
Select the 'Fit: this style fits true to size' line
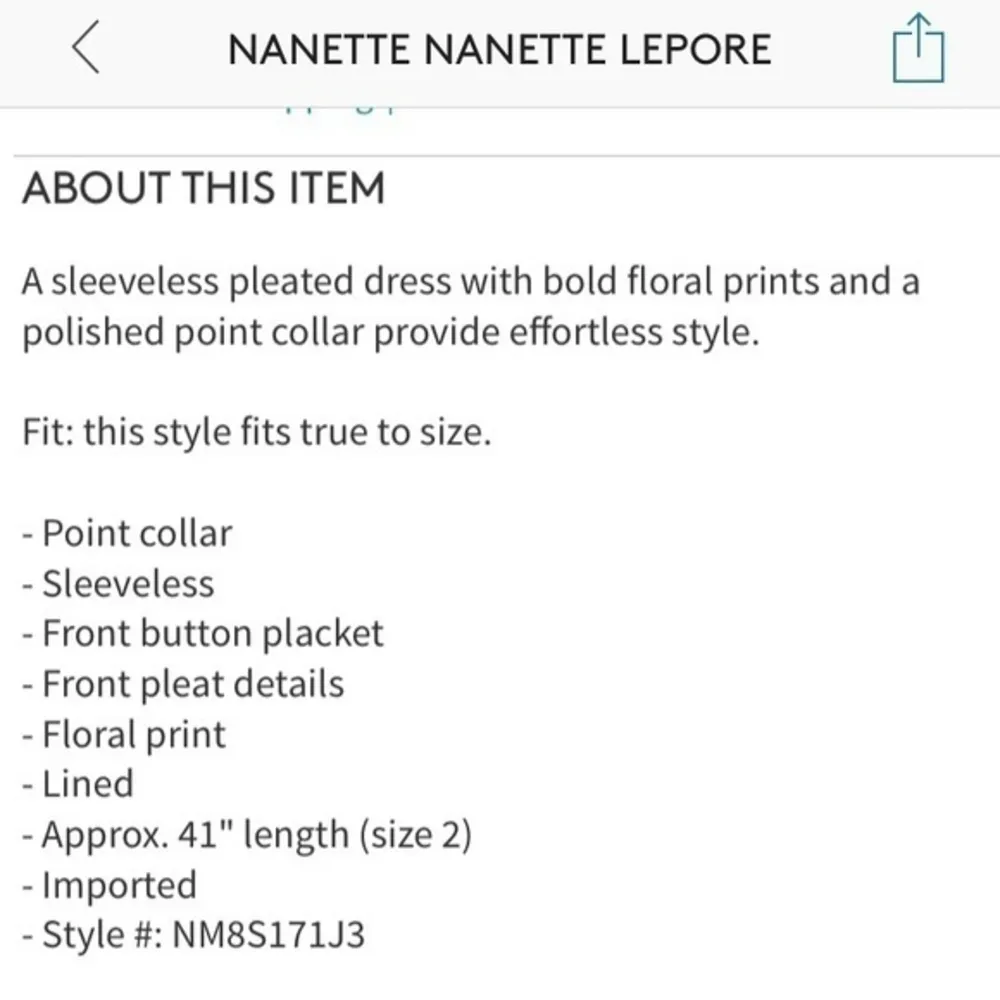coord(255,431)
